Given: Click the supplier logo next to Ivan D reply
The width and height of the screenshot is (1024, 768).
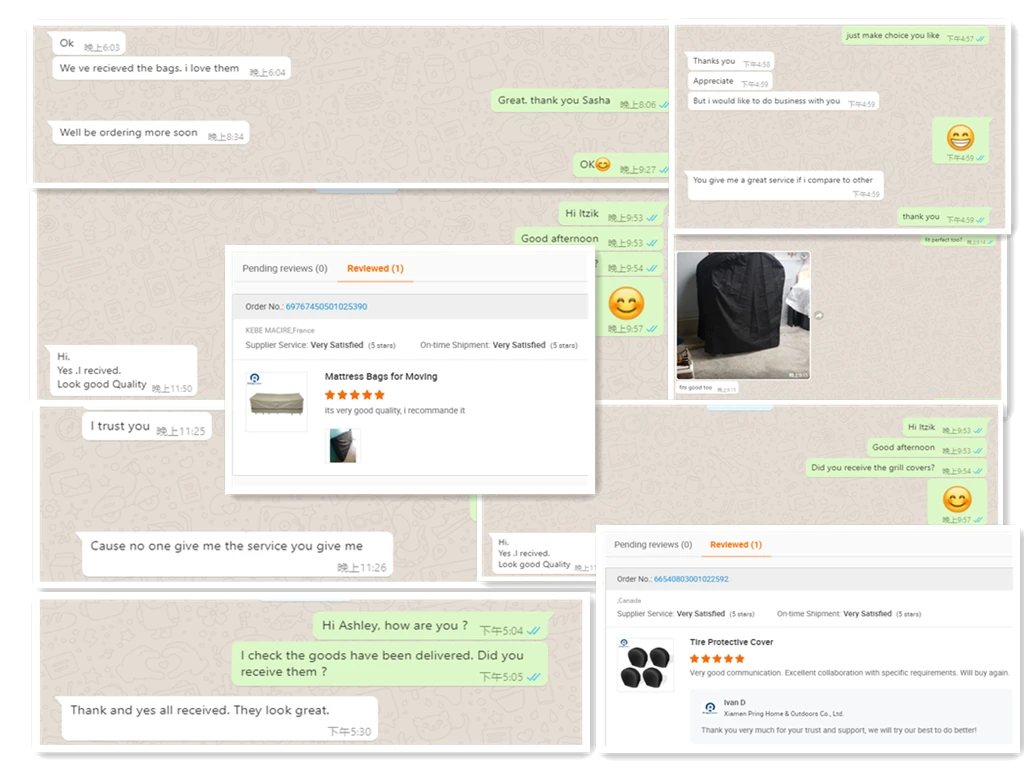Looking at the screenshot, I should 709,709.
